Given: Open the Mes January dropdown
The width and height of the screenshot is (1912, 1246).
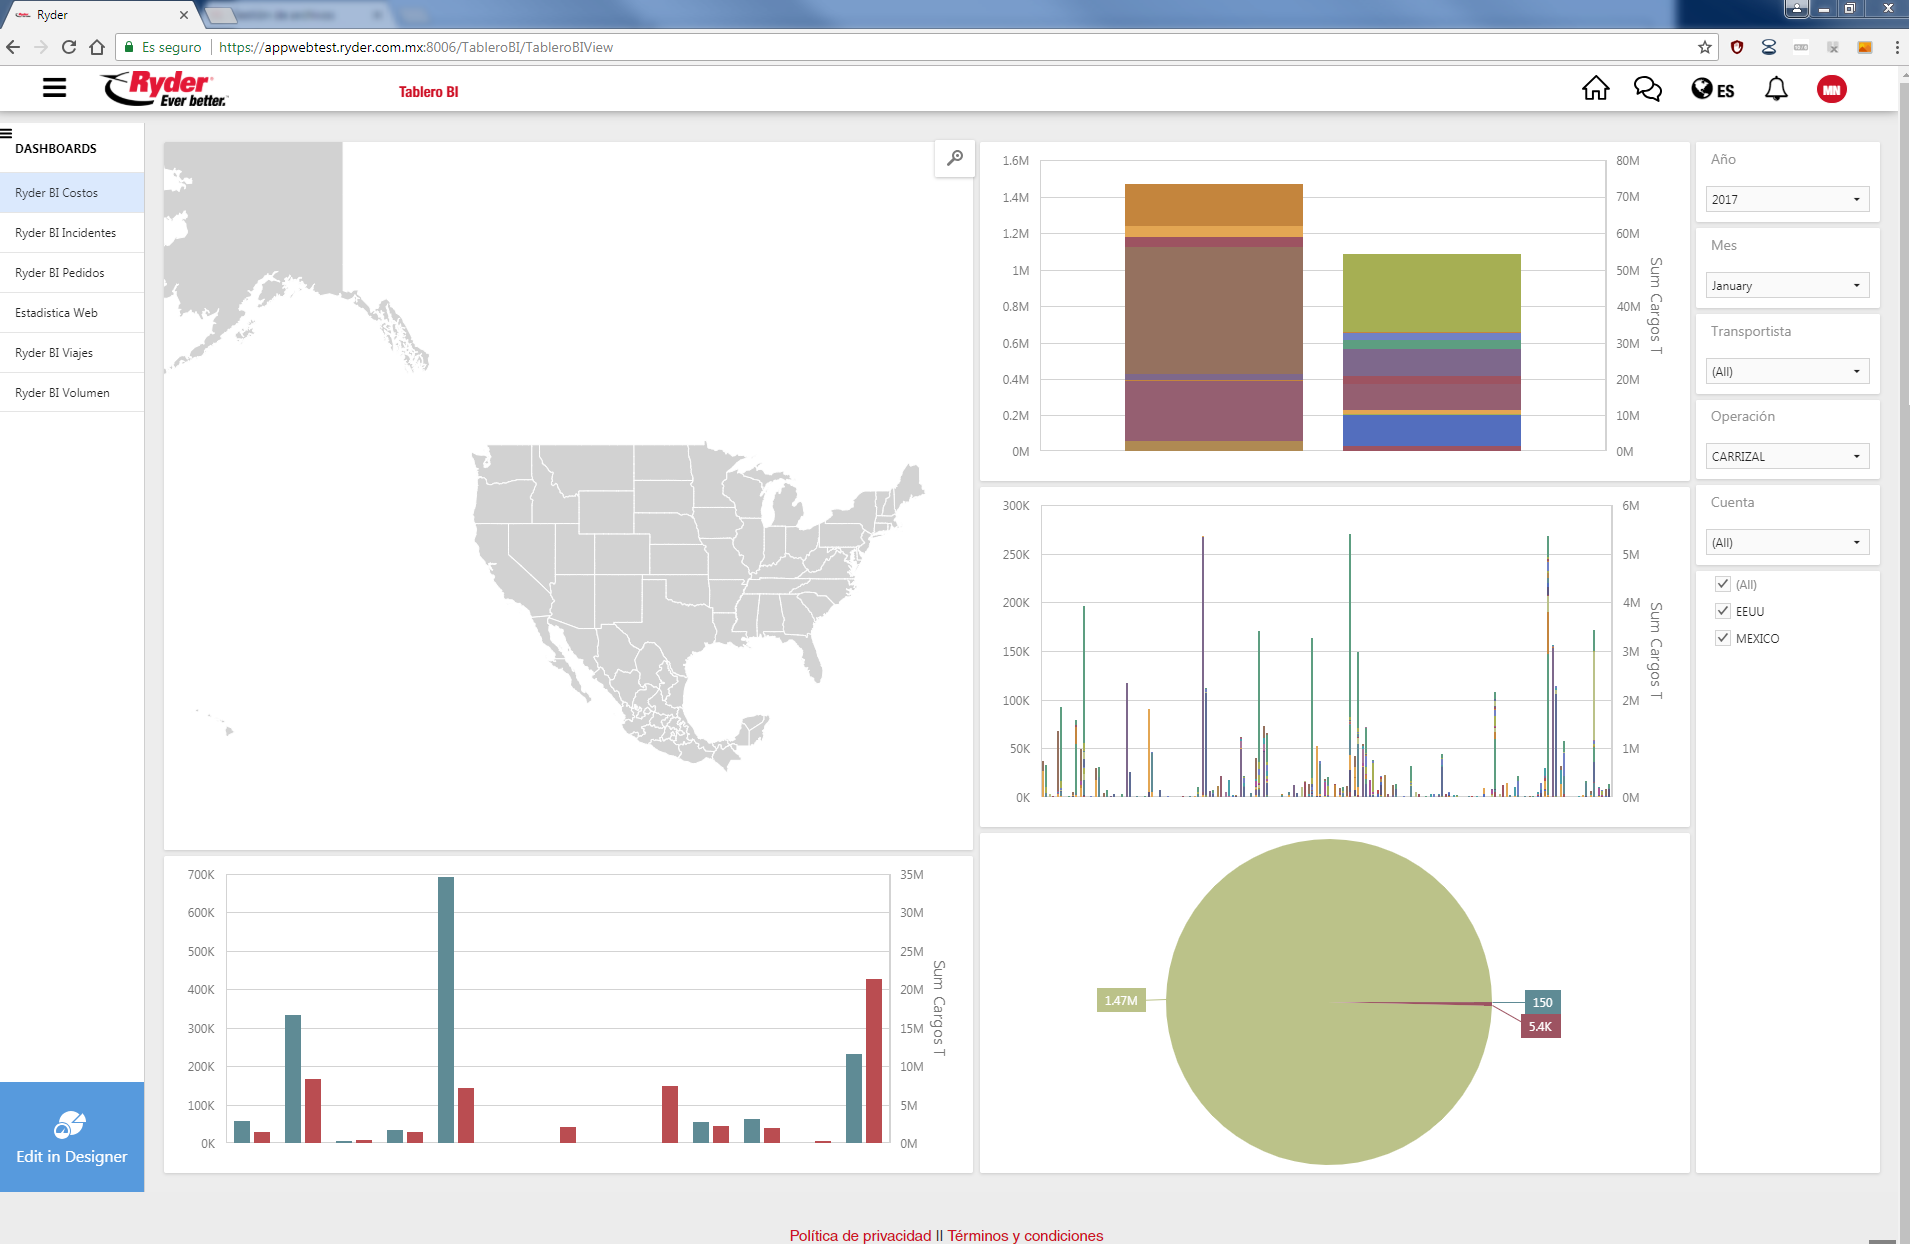Looking at the screenshot, I should pyautogui.click(x=1786, y=285).
